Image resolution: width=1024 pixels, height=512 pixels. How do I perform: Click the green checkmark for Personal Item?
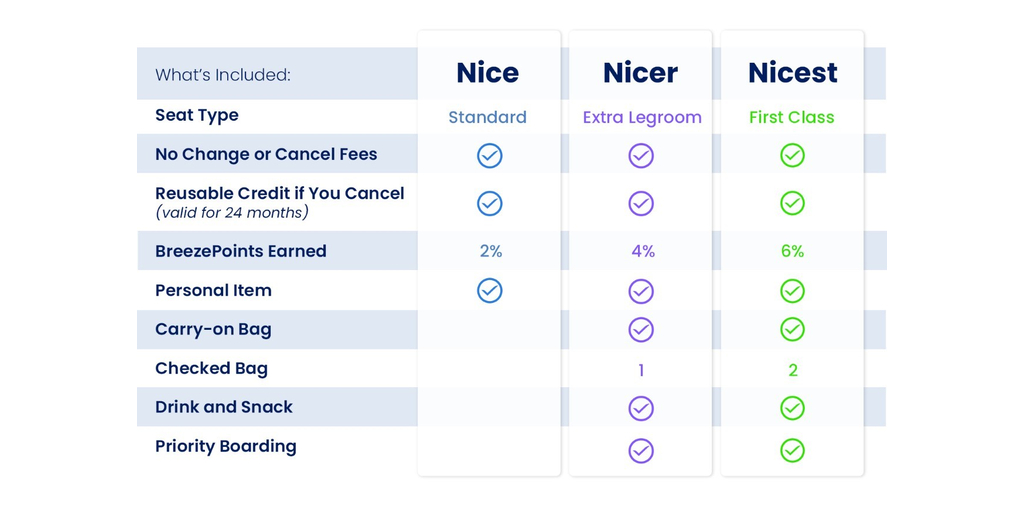tap(792, 291)
